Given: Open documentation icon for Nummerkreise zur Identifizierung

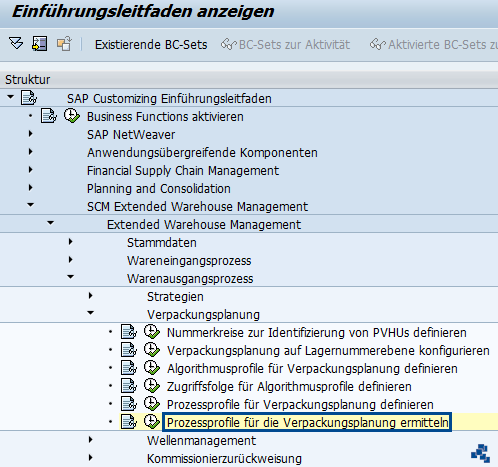Looking at the screenshot, I should click(x=129, y=332).
